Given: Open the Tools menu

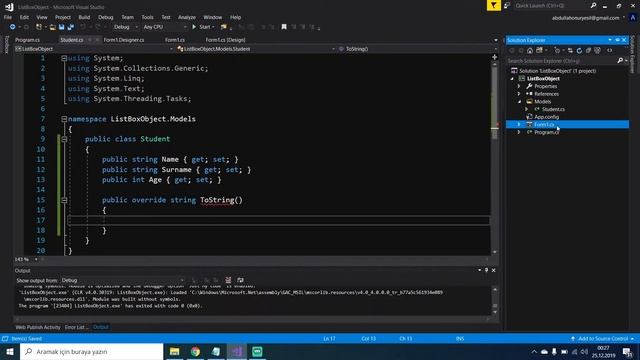Looking at the screenshot, I should click(147, 17).
